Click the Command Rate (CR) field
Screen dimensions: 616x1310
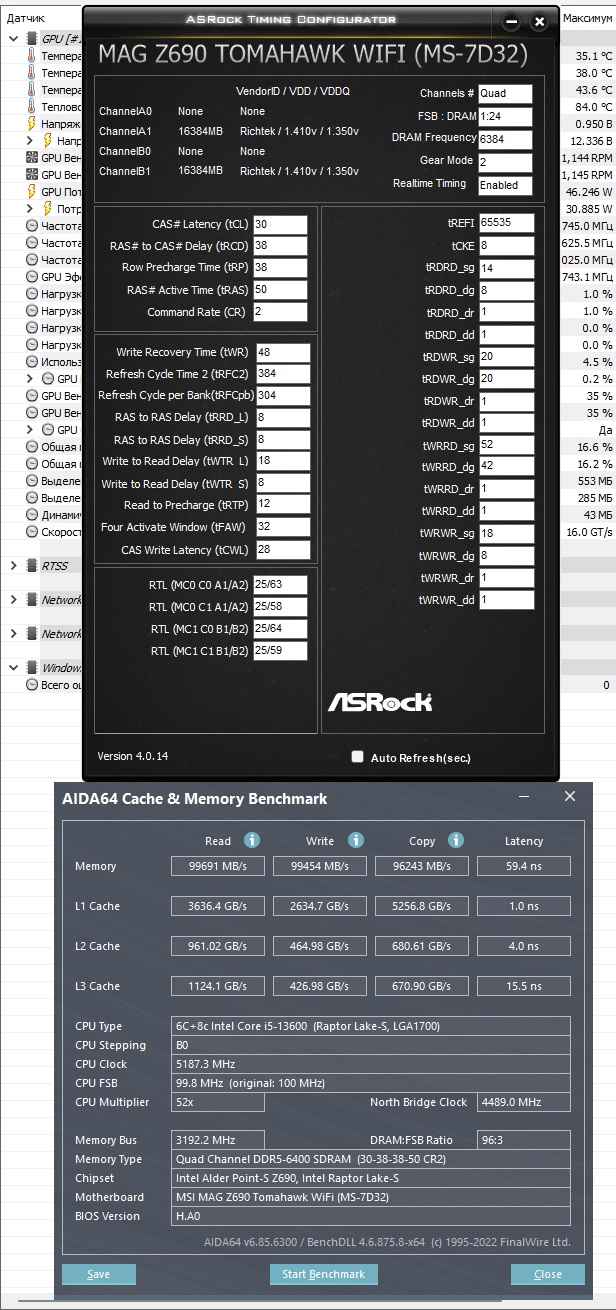click(280, 312)
